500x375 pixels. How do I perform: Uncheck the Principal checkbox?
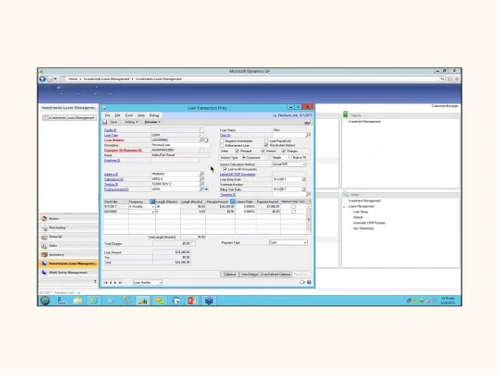(237, 151)
